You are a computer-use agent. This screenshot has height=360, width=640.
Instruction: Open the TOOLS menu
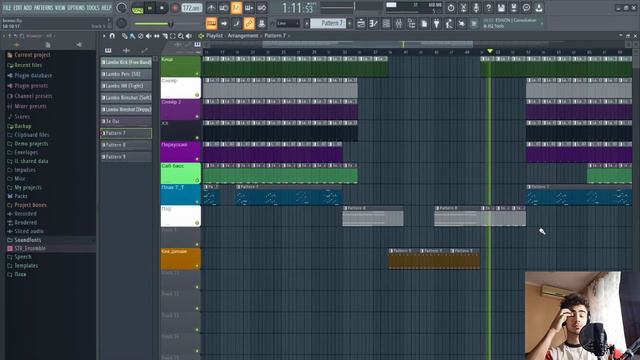pos(93,8)
